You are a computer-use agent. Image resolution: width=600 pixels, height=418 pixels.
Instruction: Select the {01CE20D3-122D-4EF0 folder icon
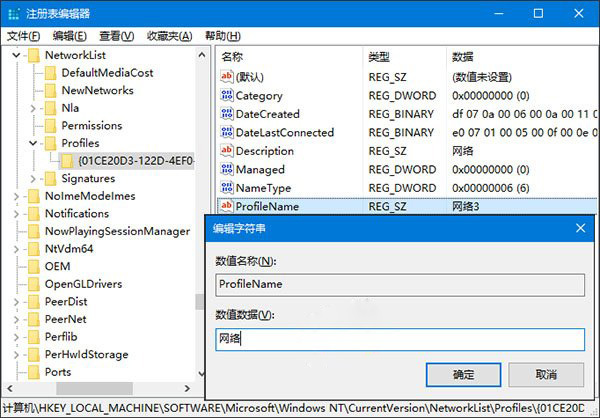(67, 161)
